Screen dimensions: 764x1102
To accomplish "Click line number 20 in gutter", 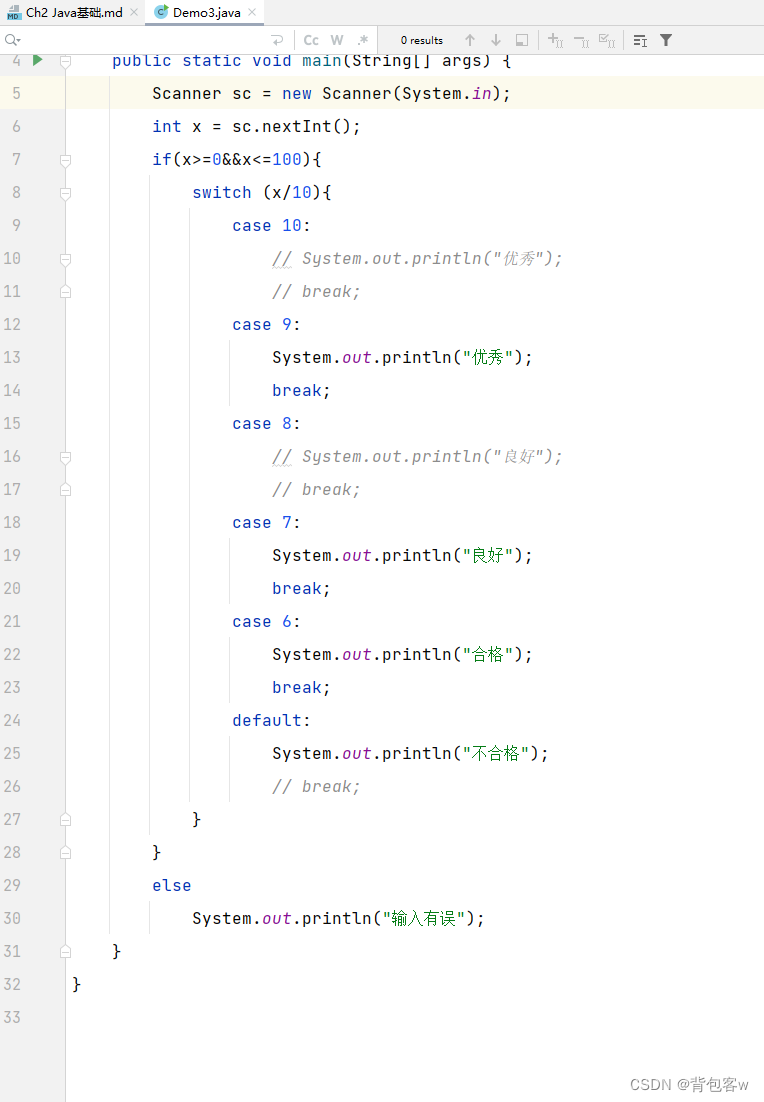I will [12, 588].
